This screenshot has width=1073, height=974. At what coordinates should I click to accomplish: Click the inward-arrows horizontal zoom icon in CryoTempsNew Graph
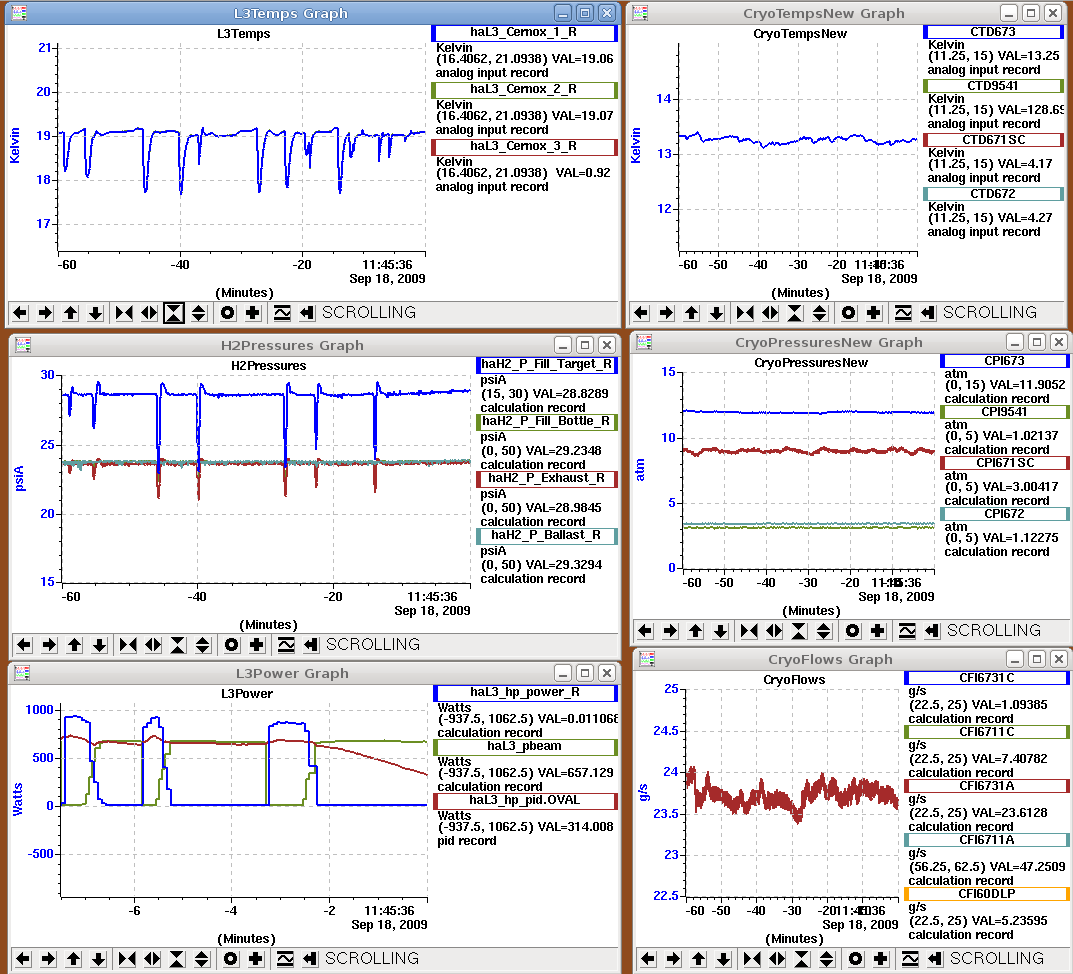[x=745, y=313]
